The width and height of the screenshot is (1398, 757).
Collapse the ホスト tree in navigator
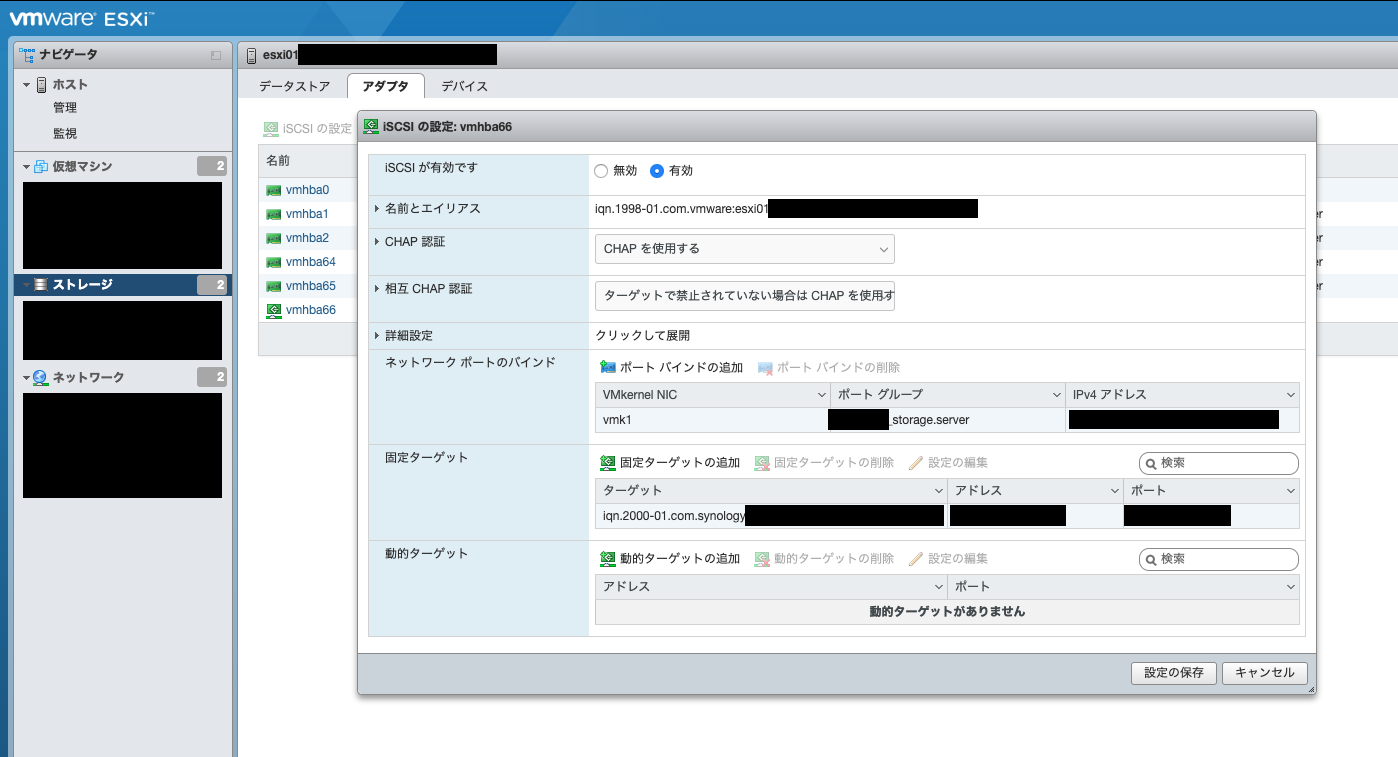[27, 85]
